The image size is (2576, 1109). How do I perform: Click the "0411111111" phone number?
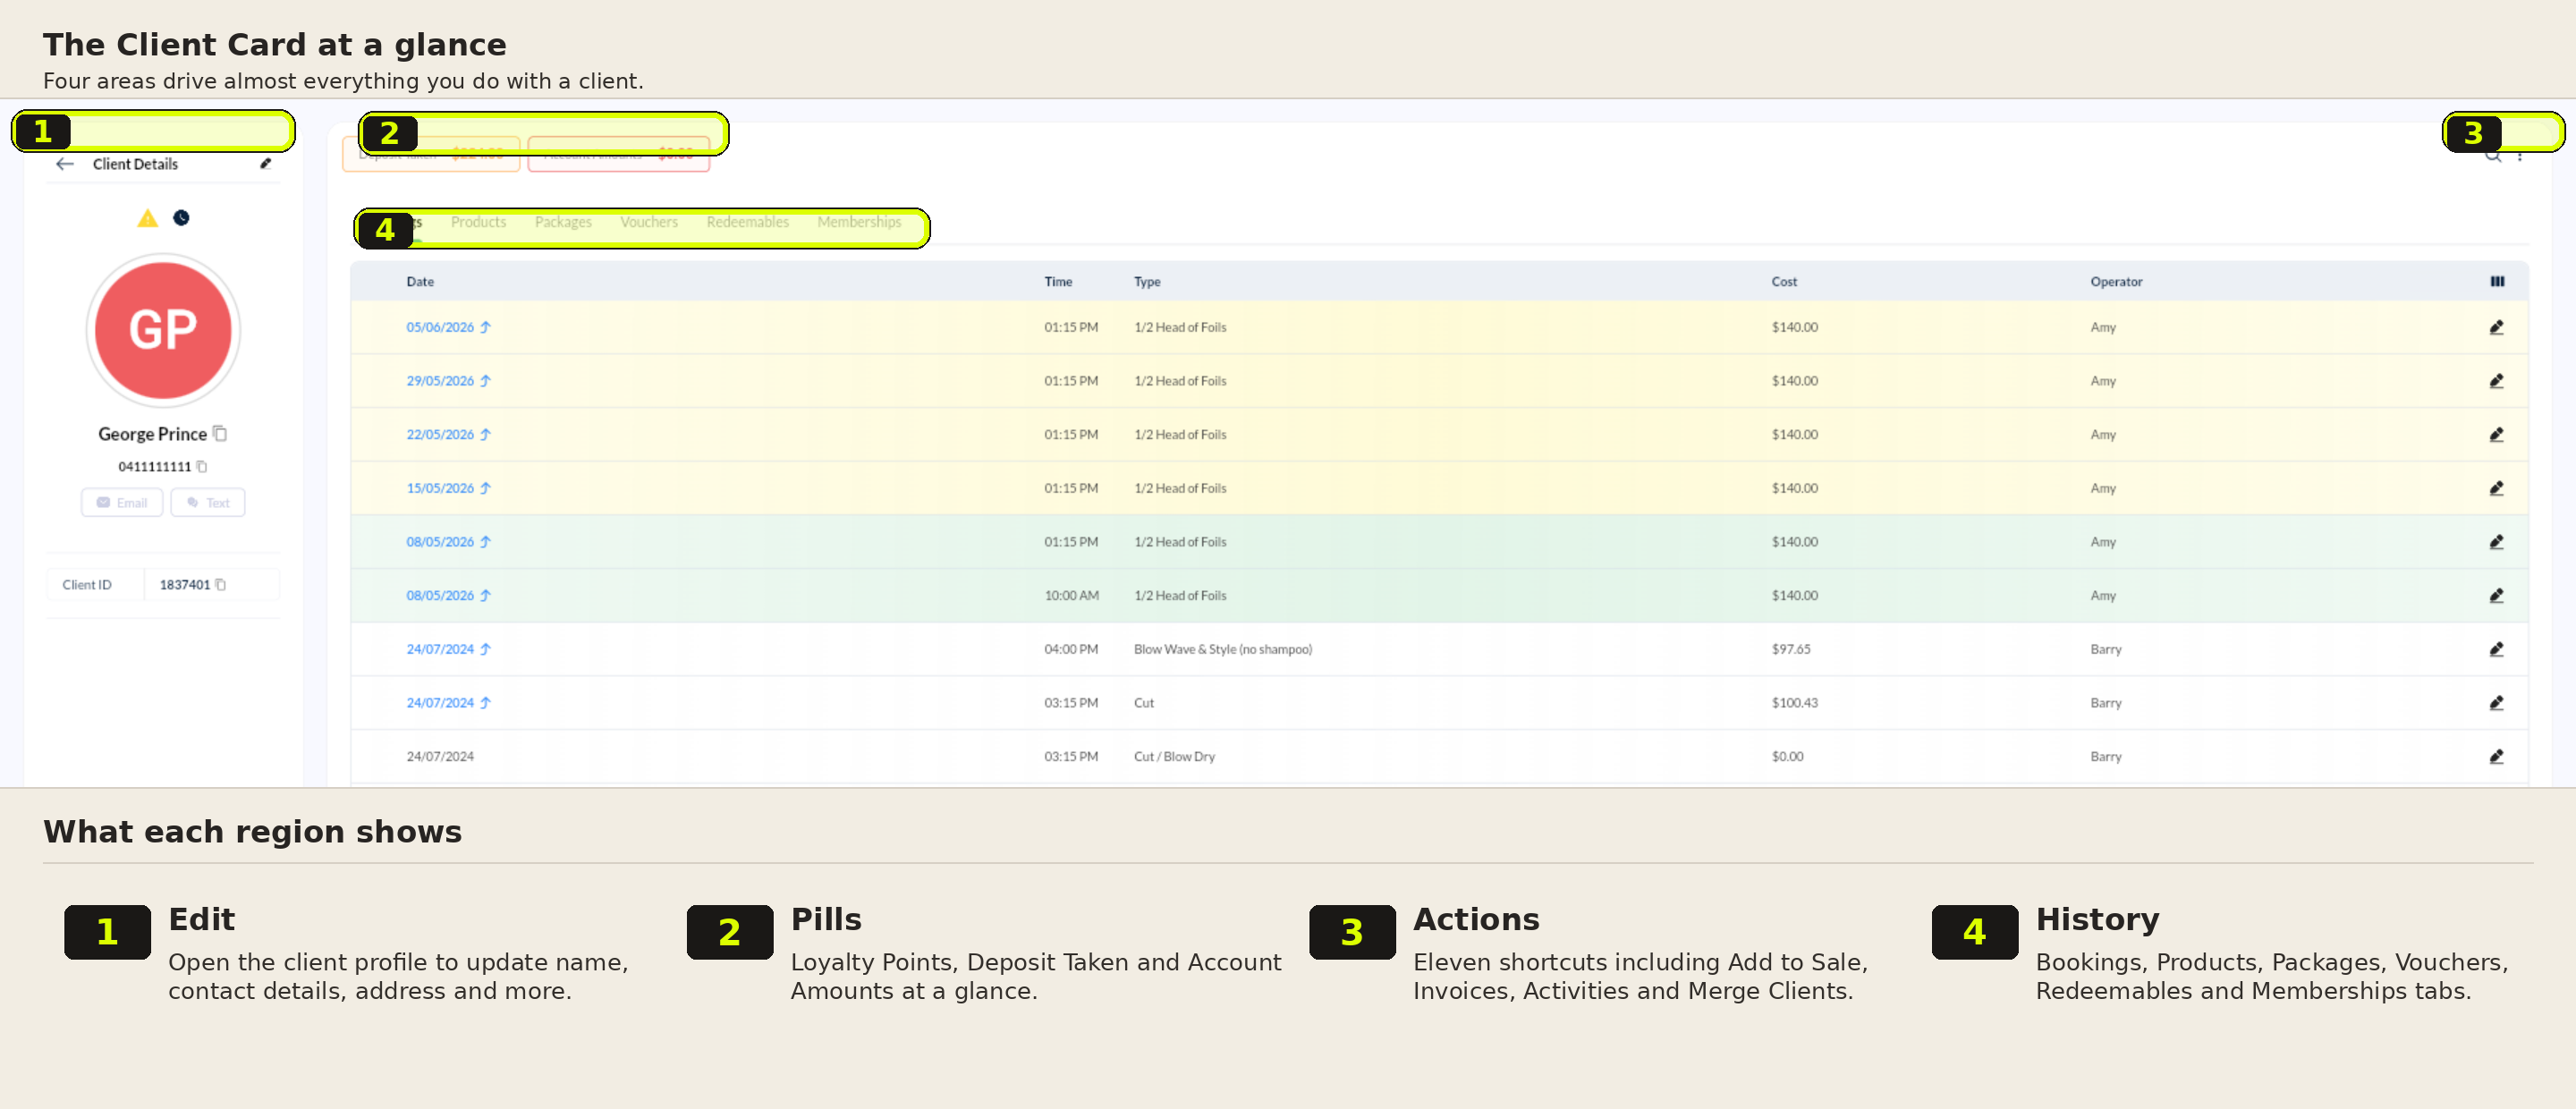pos(154,467)
